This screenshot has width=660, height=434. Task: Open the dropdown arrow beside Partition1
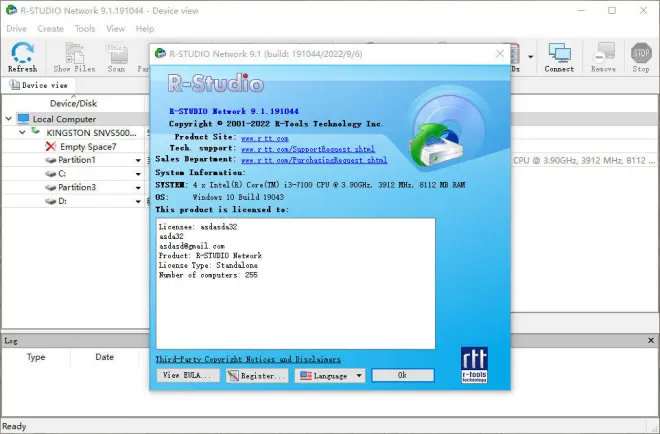(x=138, y=161)
